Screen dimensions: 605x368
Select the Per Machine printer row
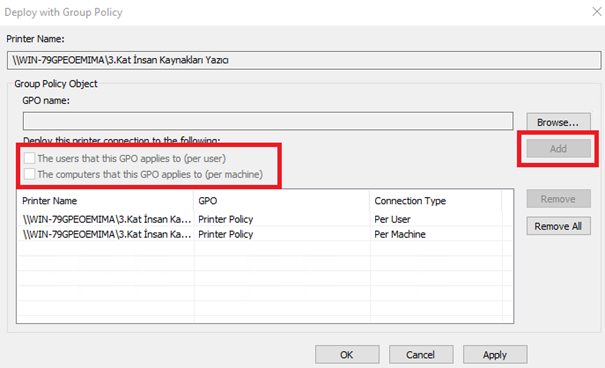(265, 234)
